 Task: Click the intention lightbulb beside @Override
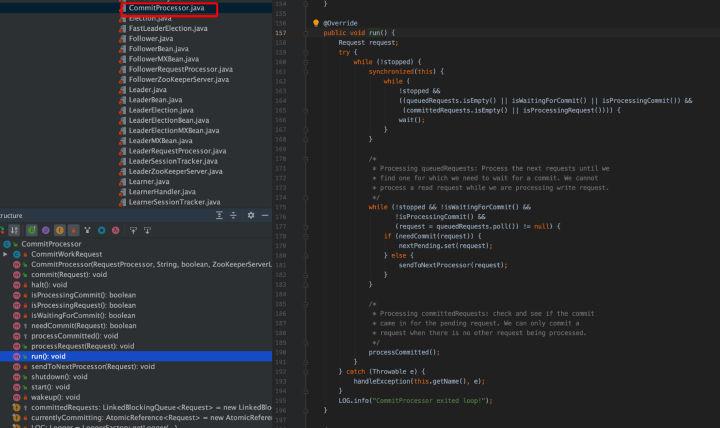point(316,22)
